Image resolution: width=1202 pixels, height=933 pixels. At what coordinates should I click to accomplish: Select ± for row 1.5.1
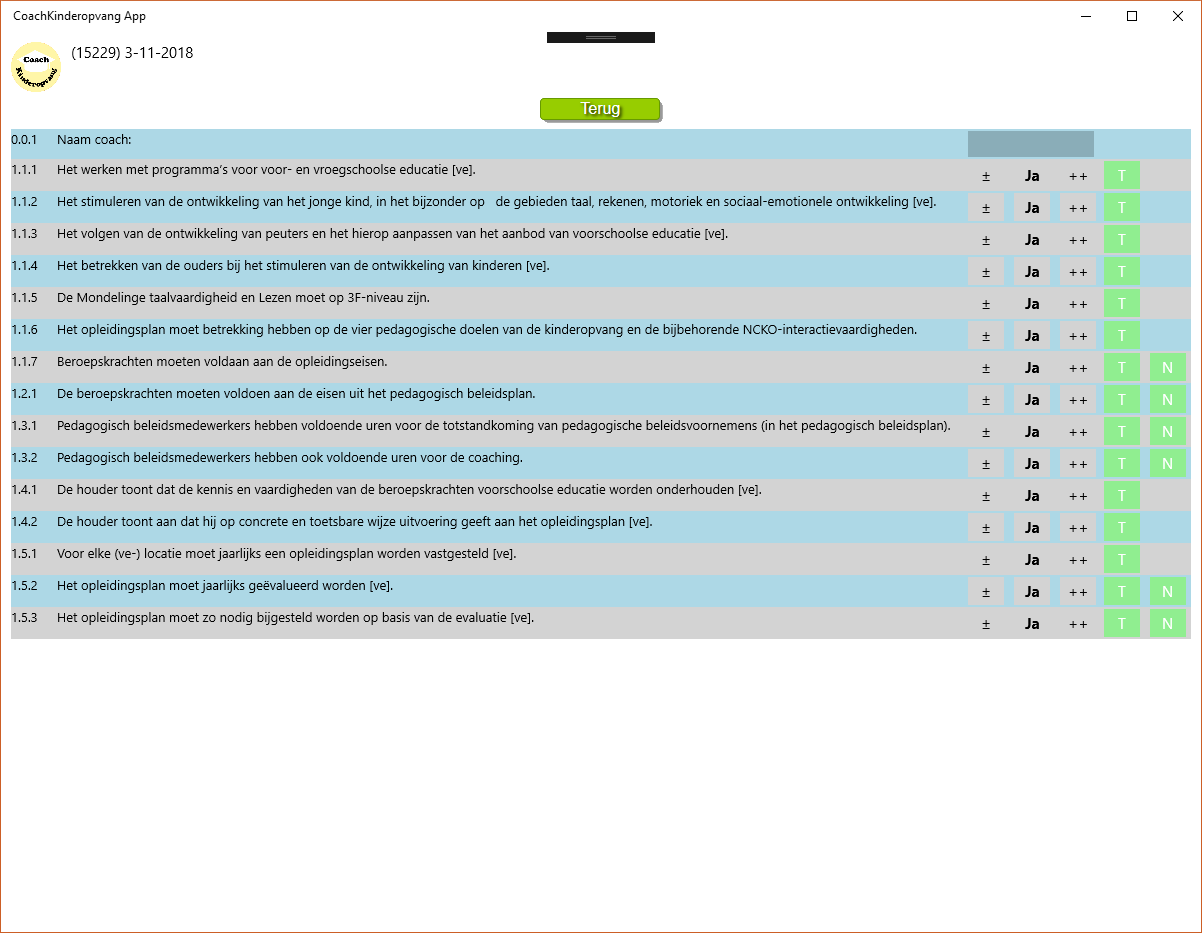986,560
